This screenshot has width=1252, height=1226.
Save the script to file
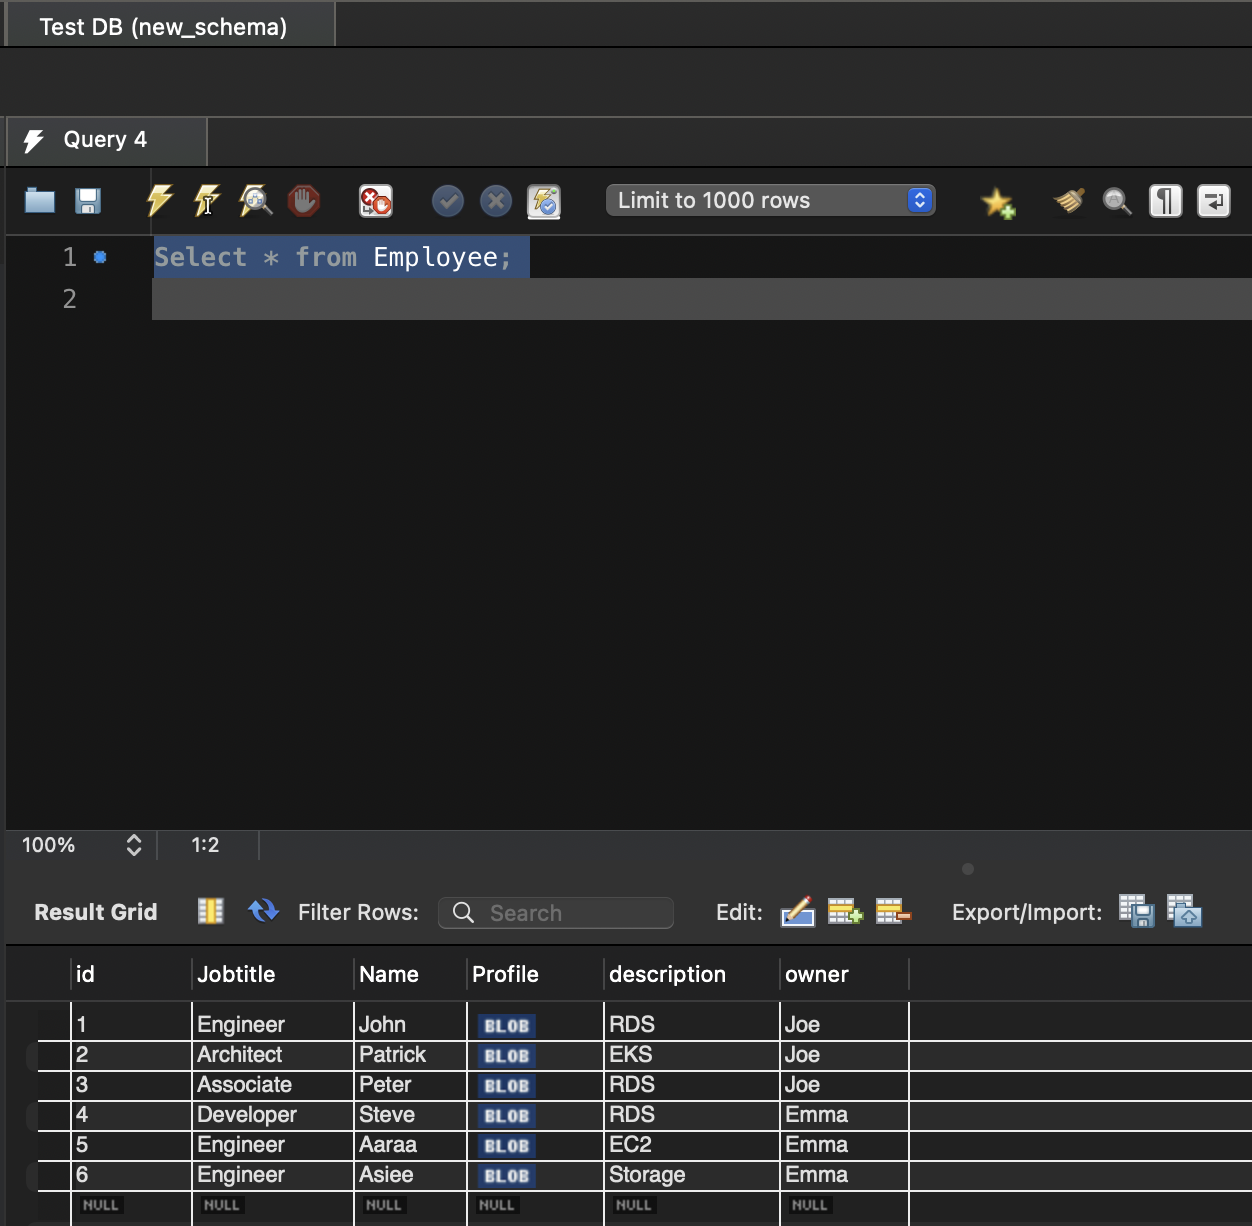[88, 201]
